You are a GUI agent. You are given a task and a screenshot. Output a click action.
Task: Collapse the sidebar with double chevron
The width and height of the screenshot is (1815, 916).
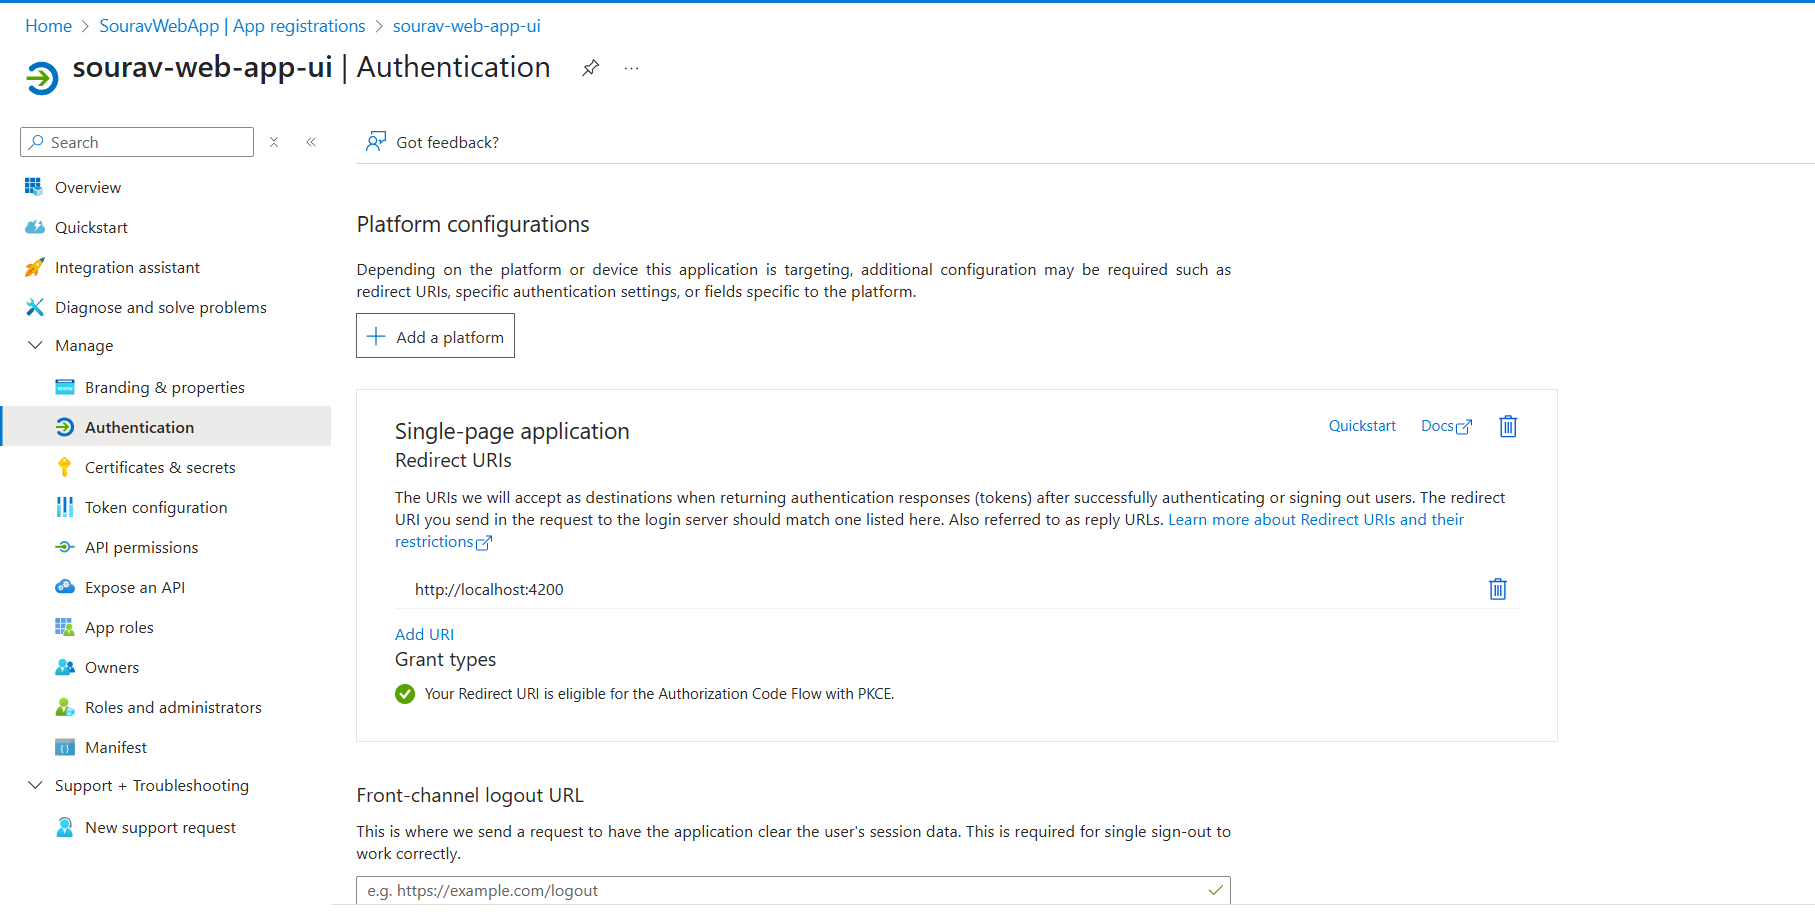click(311, 142)
